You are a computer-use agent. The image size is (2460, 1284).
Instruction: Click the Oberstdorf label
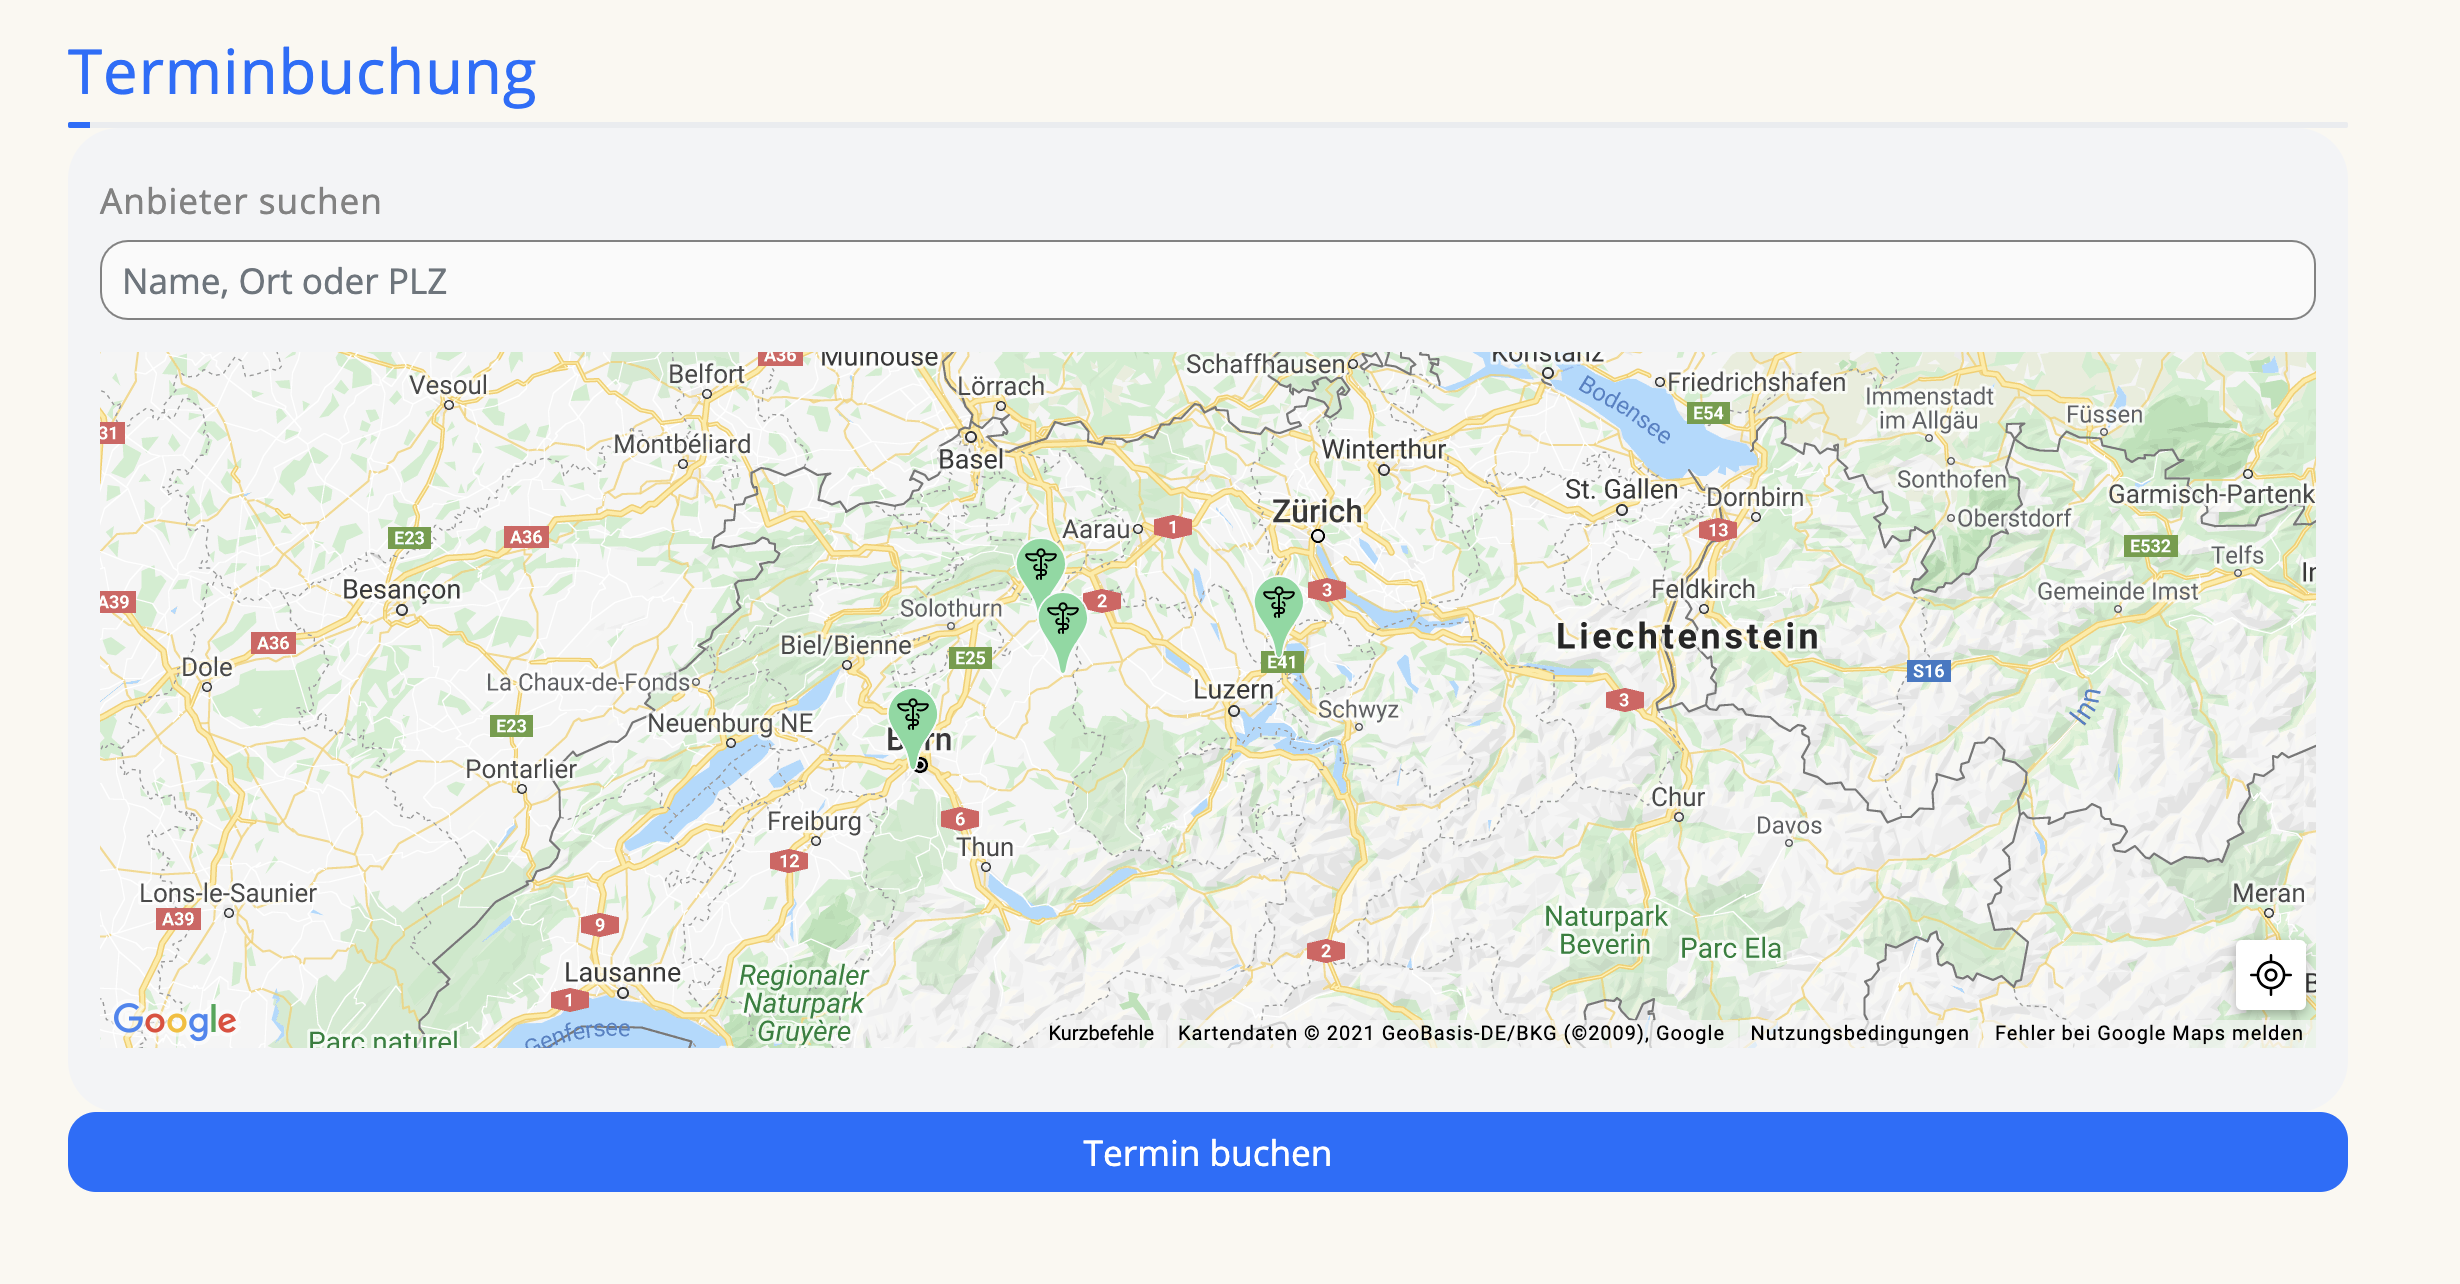(x=2013, y=518)
